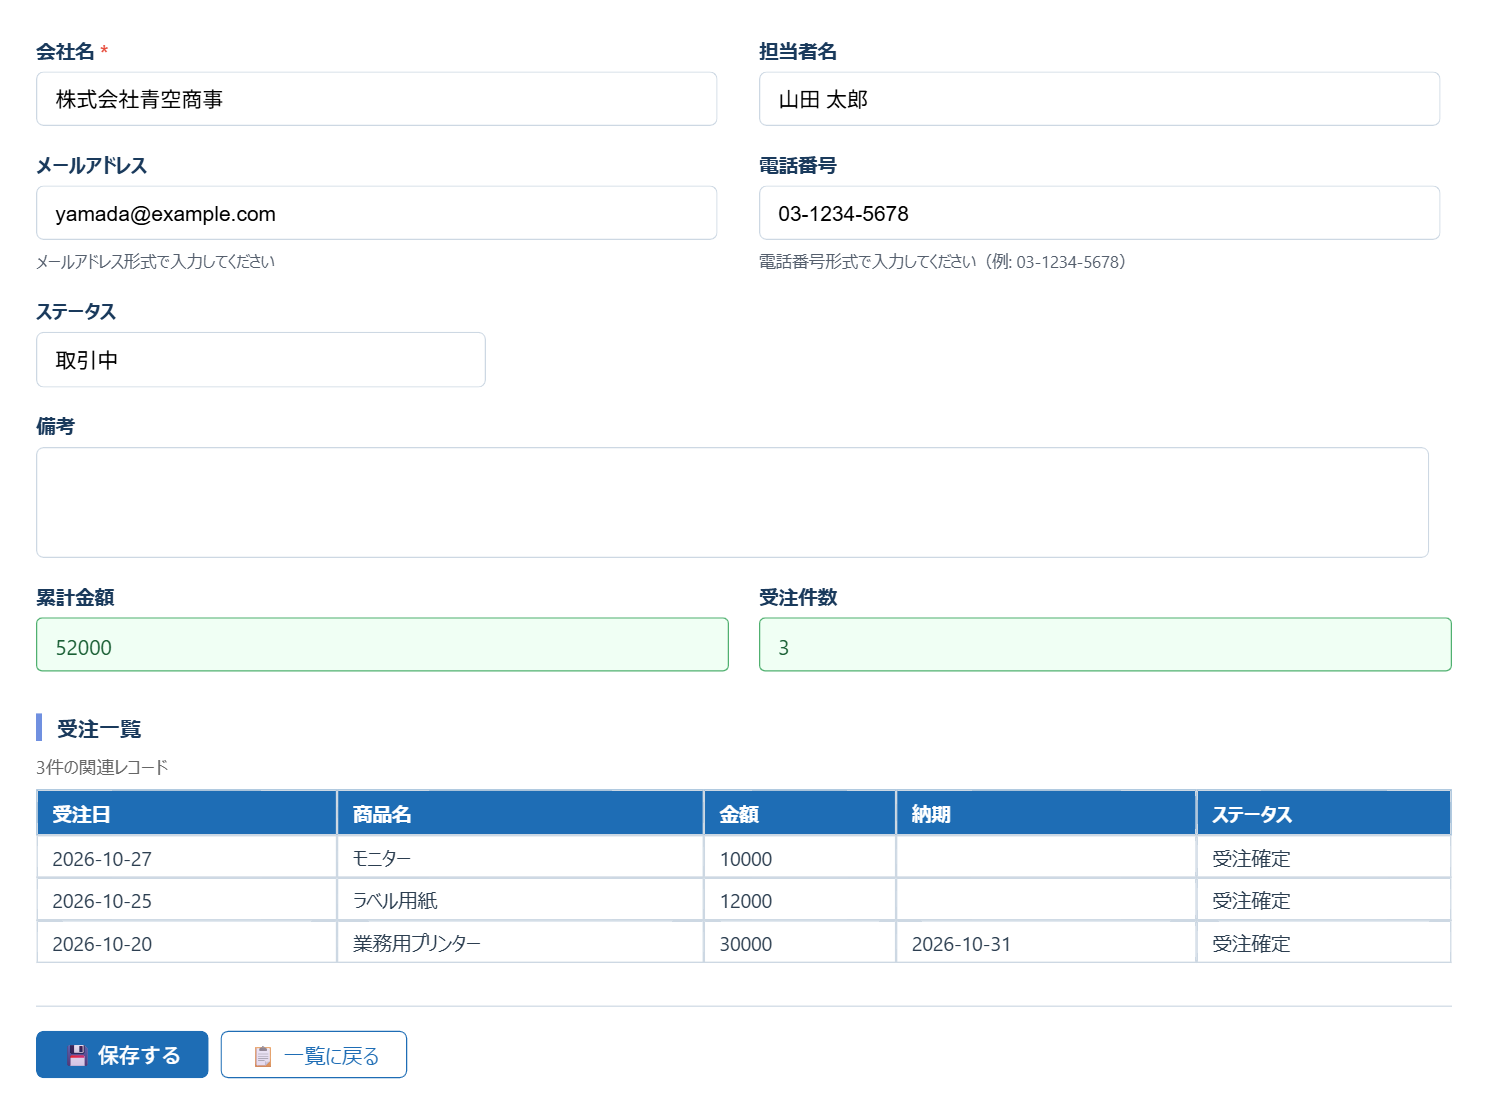Click the モニター product cell
Image resolution: width=1488 pixels, height=1114 pixels.
tap(520, 858)
